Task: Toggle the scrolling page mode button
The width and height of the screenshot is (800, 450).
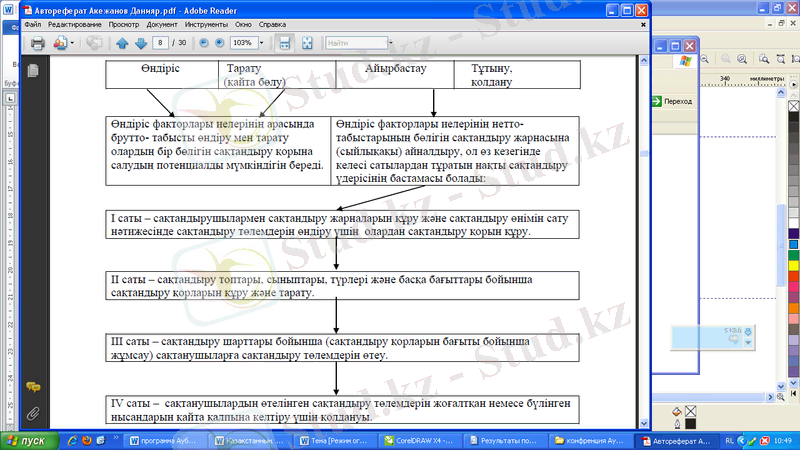Action: point(285,43)
